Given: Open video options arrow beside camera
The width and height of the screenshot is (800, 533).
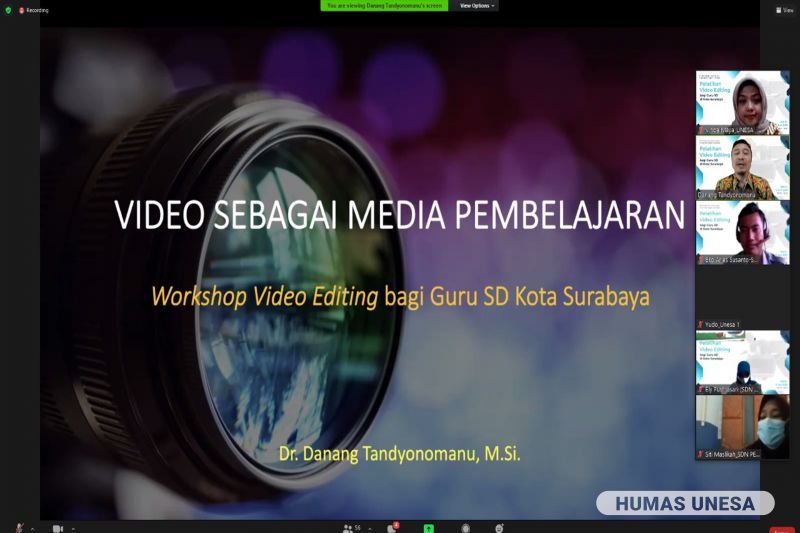Looking at the screenshot, I should [73, 529].
